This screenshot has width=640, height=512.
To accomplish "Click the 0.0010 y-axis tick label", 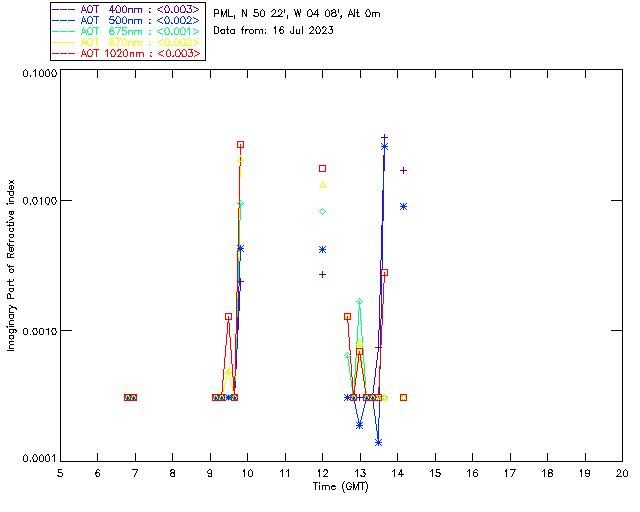I will 40,331.
